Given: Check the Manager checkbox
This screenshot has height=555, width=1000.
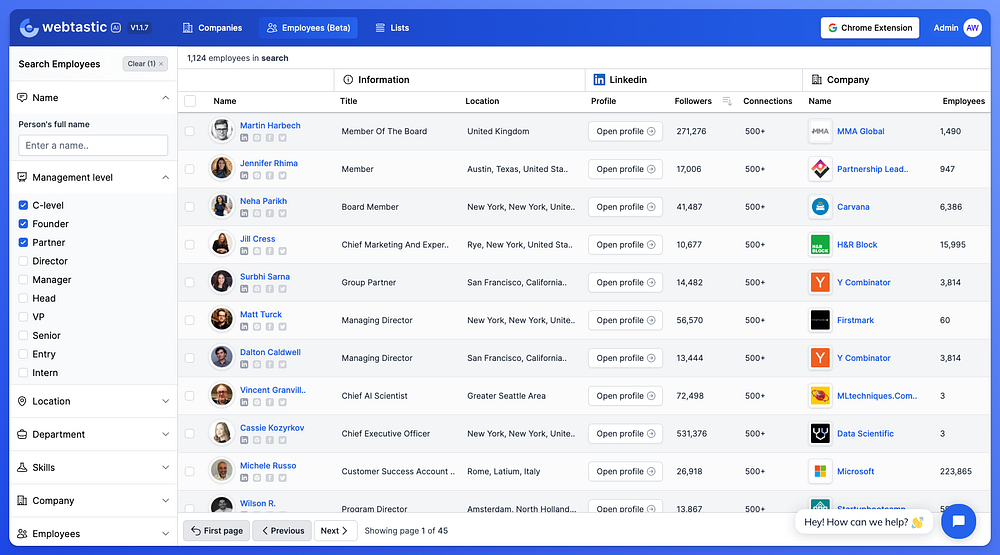Looking at the screenshot, I should [23, 279].
